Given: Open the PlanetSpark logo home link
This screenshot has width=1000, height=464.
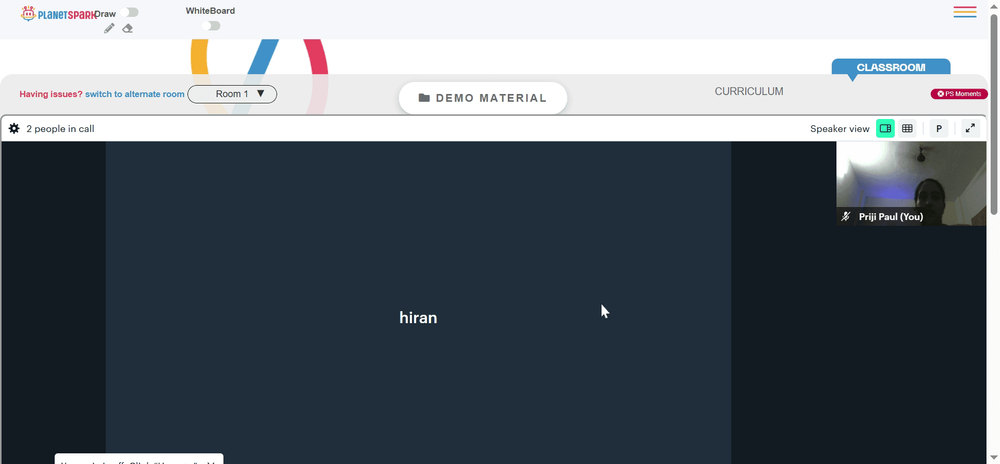Looking at the screenshot, I should point(57,13).
